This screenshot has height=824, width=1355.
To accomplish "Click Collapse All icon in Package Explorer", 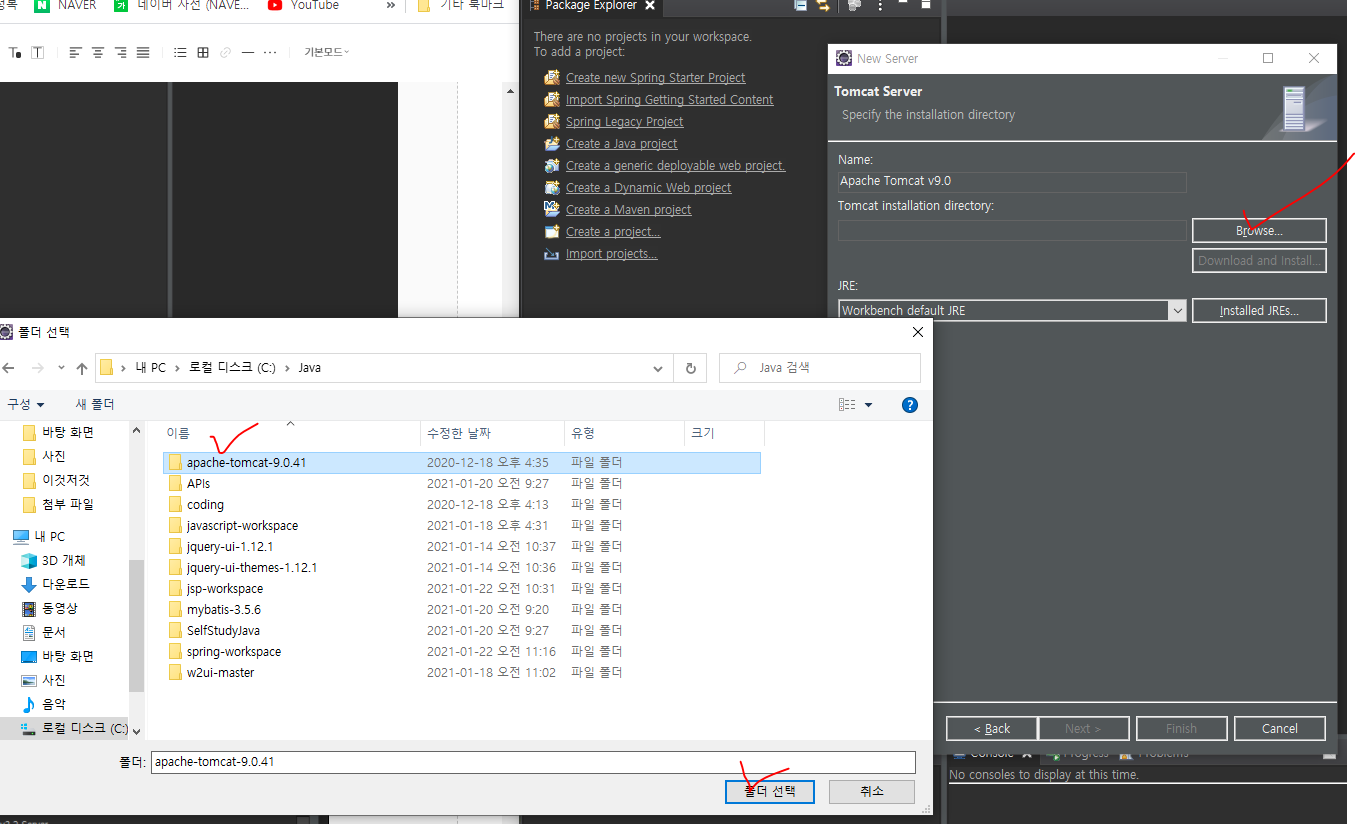I will pos(800,5).
